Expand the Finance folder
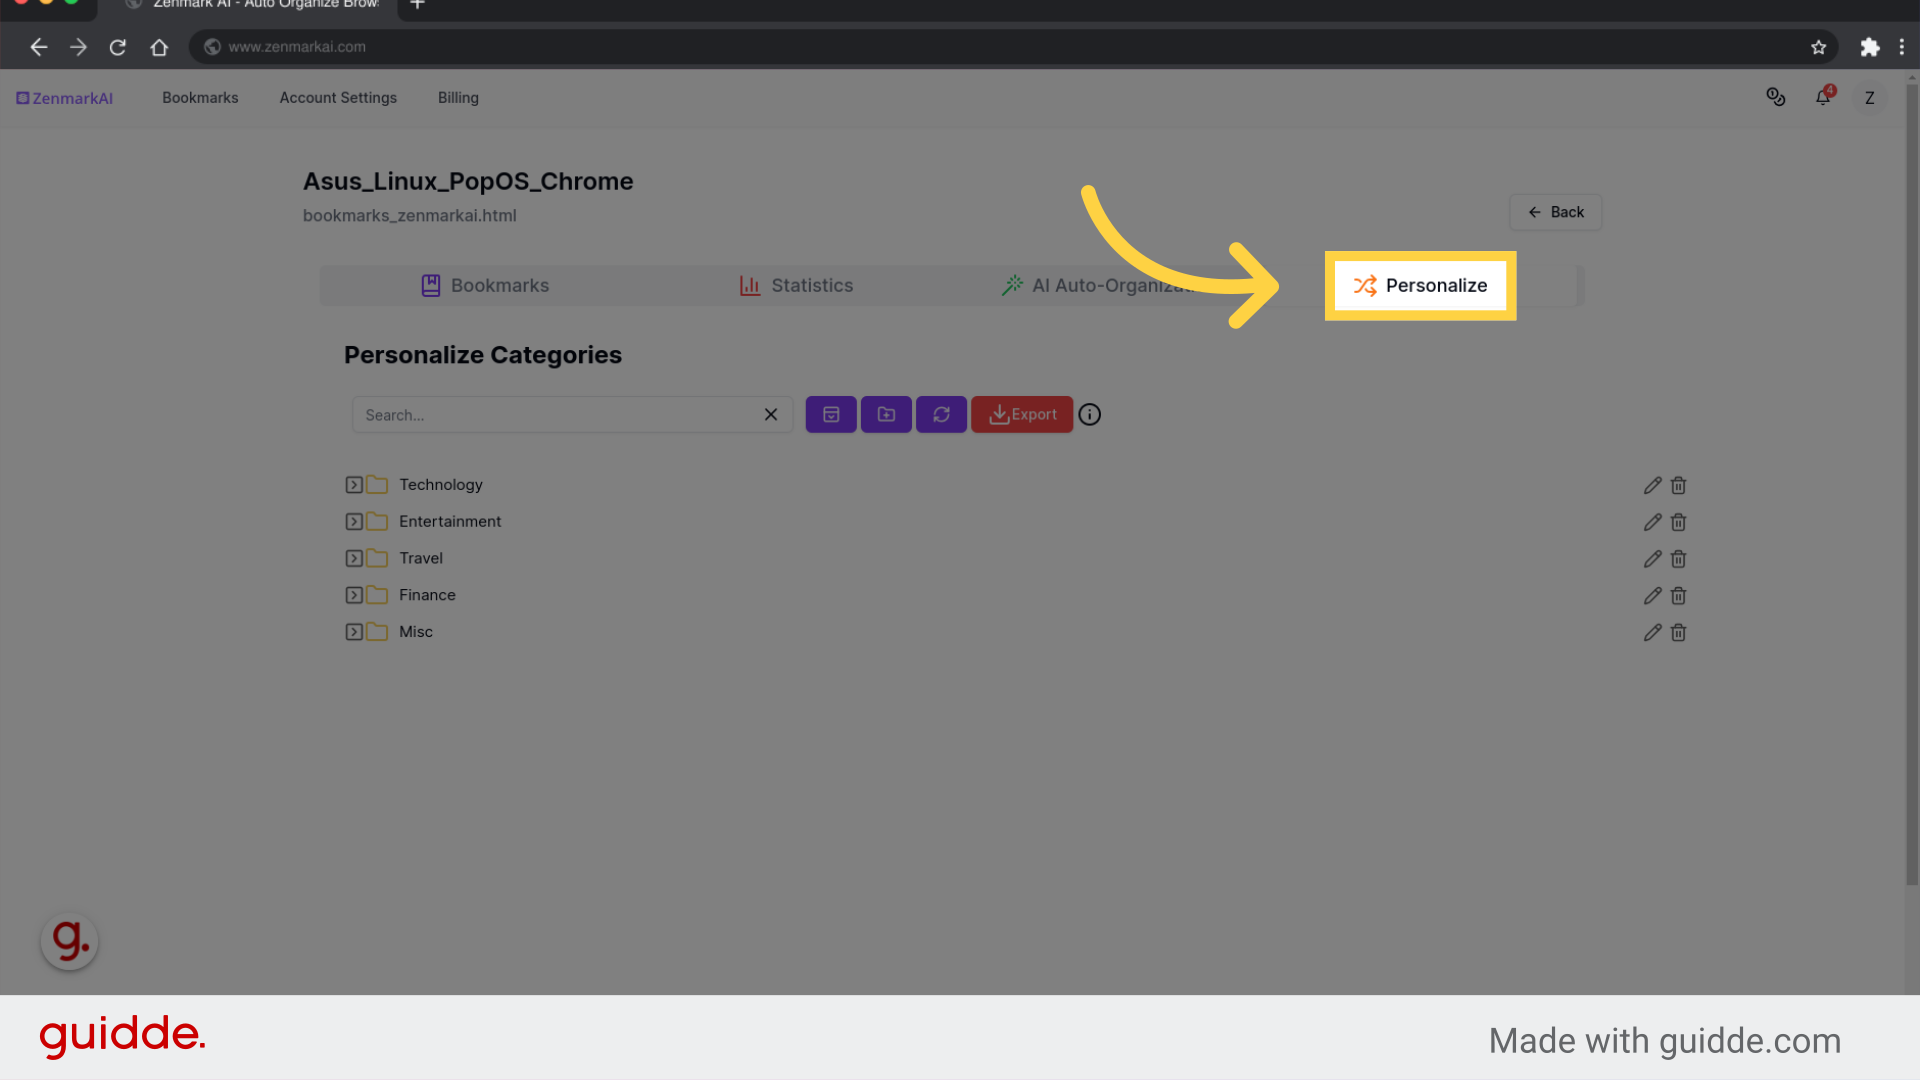The width and height of the screenshot is (1920, 1080). (x=354, y=595)
